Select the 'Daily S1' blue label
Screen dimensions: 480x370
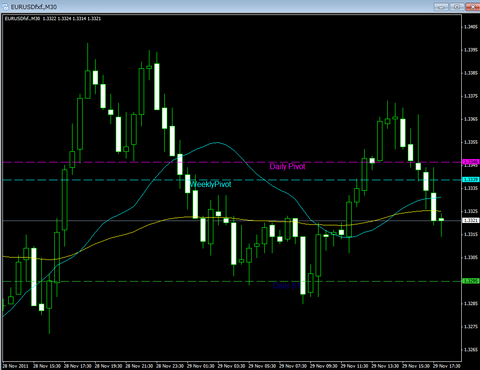[286, 286]
